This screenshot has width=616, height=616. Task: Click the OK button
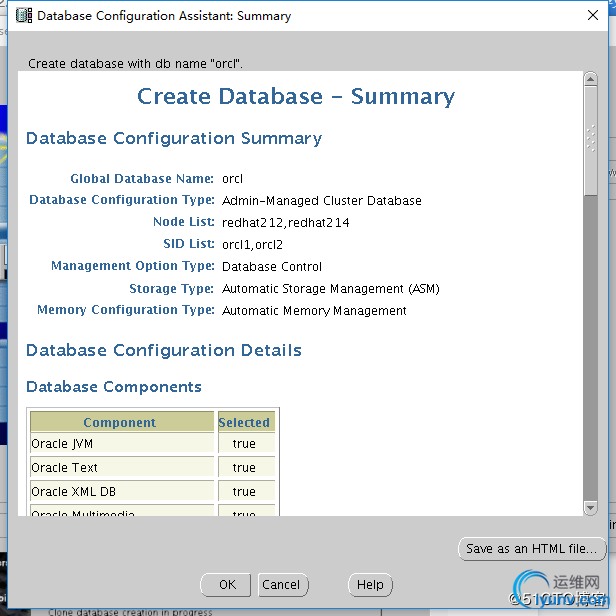pos(226,585)
